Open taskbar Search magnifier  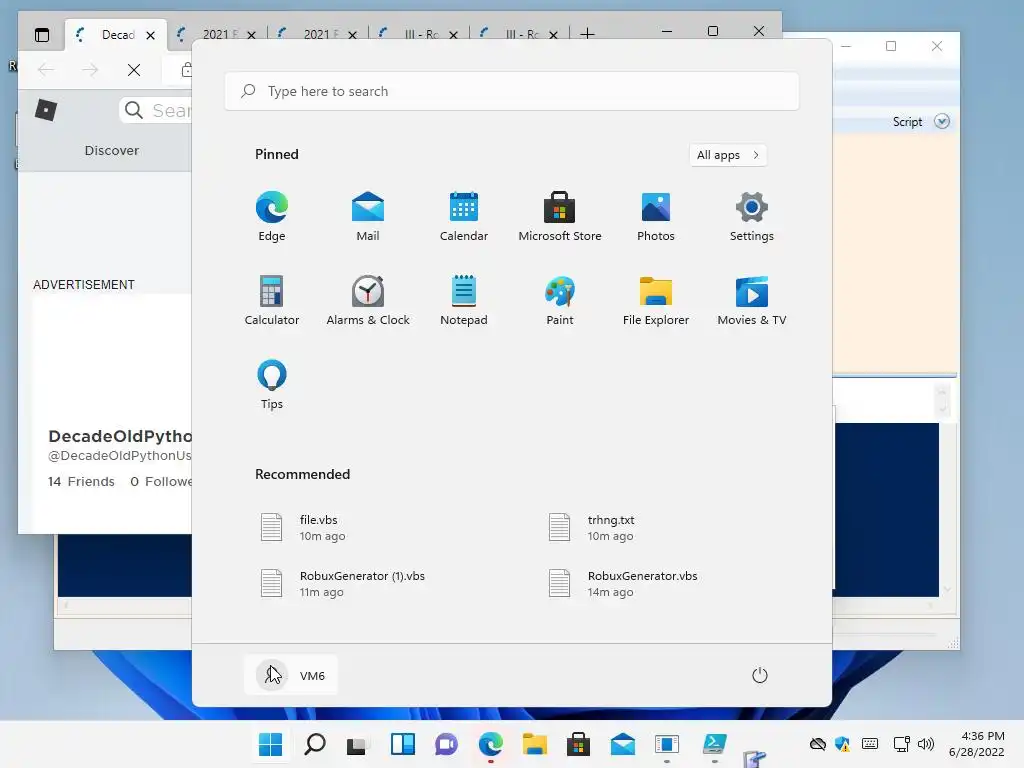315,744
